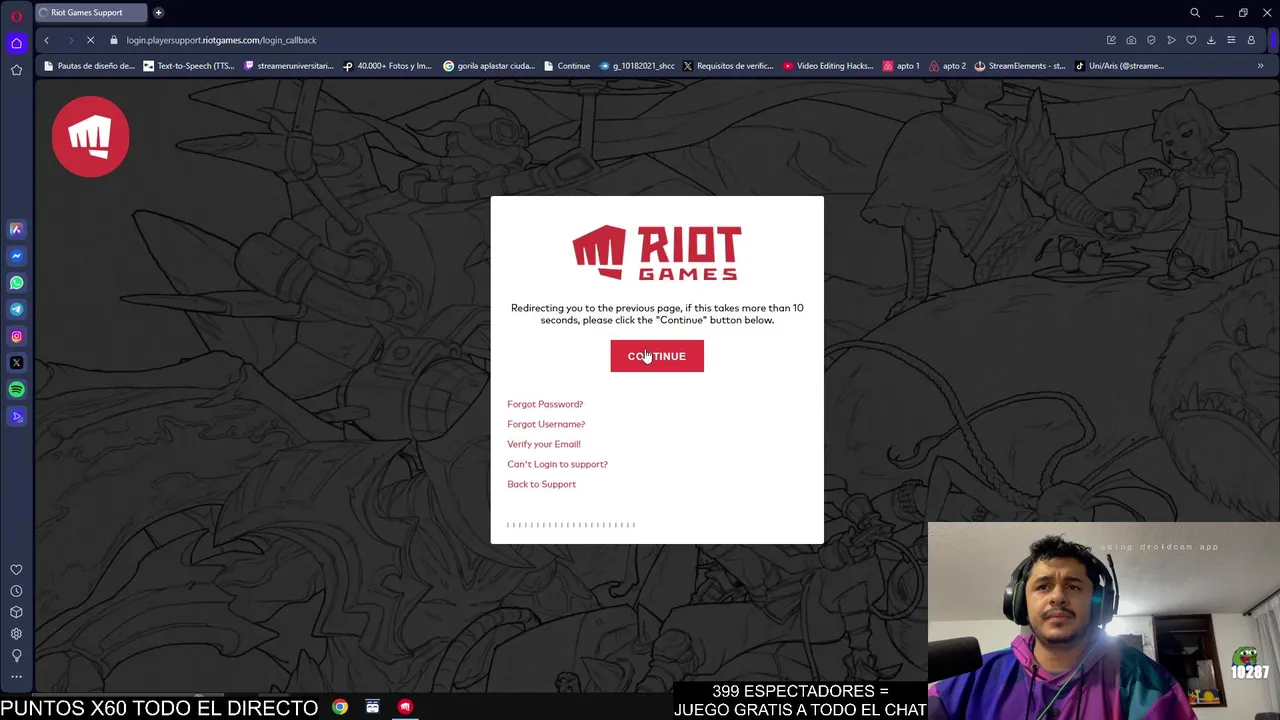Open the apto 1 bookmark
The image size is (1280, 720).
(901, 66)
